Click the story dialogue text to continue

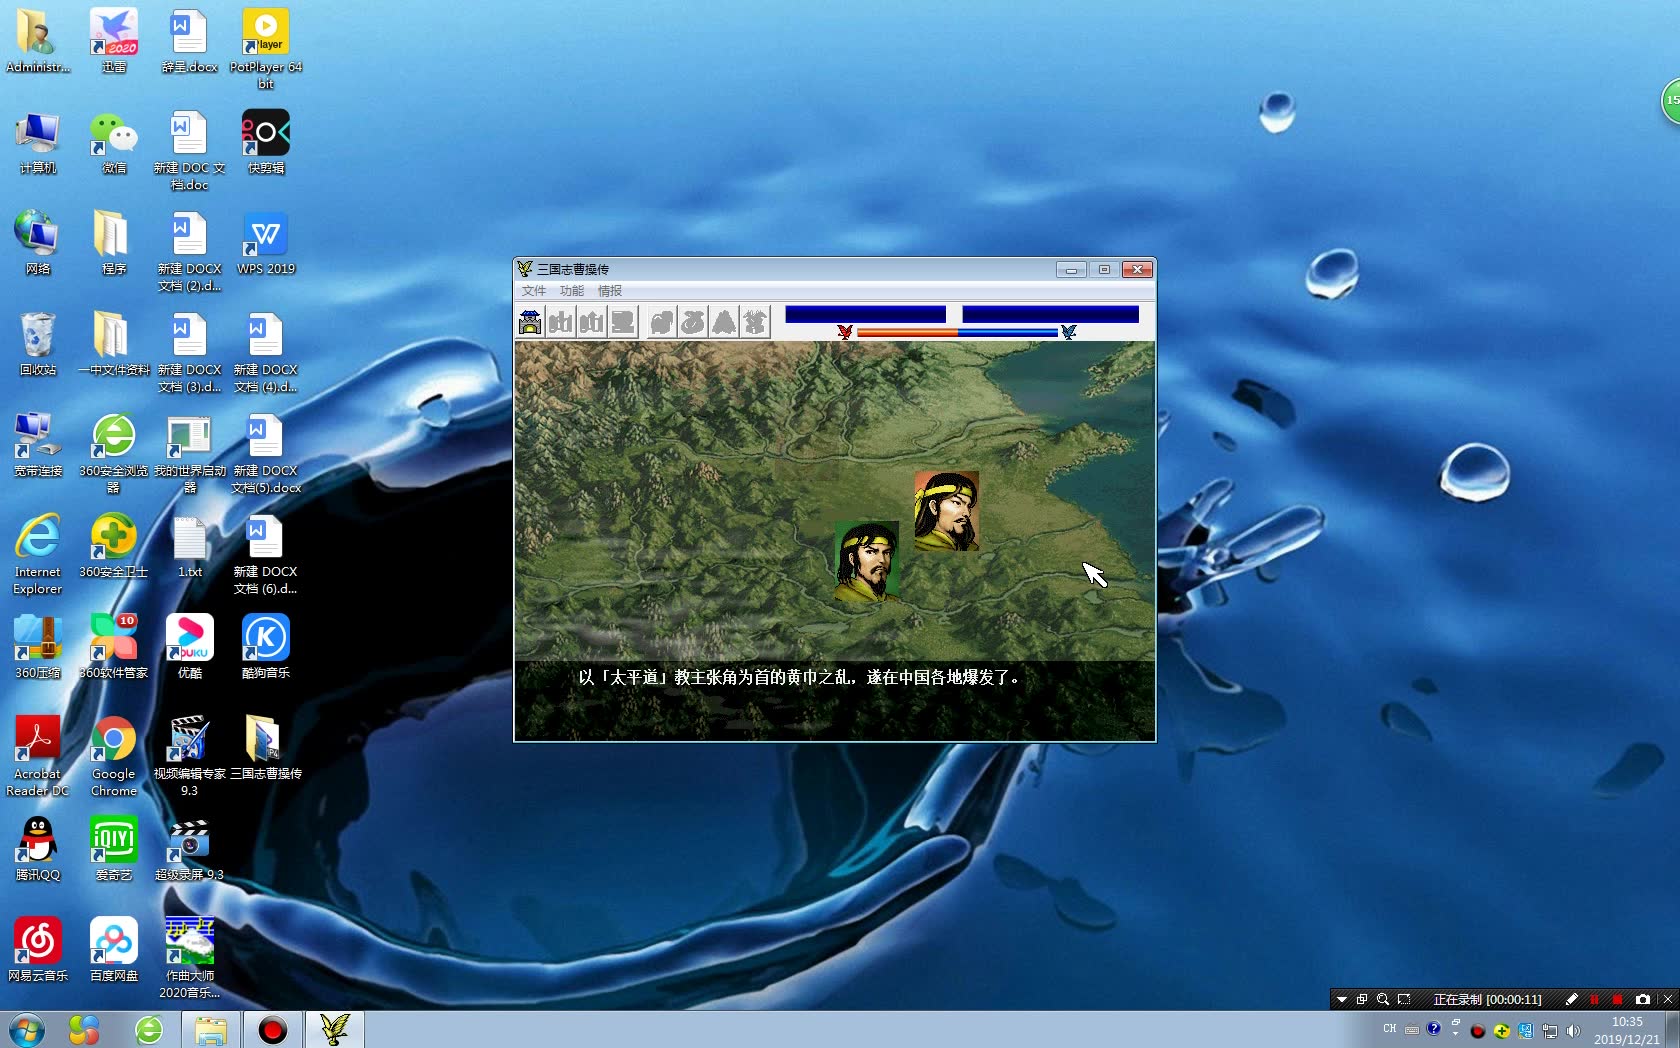[800, 677]
